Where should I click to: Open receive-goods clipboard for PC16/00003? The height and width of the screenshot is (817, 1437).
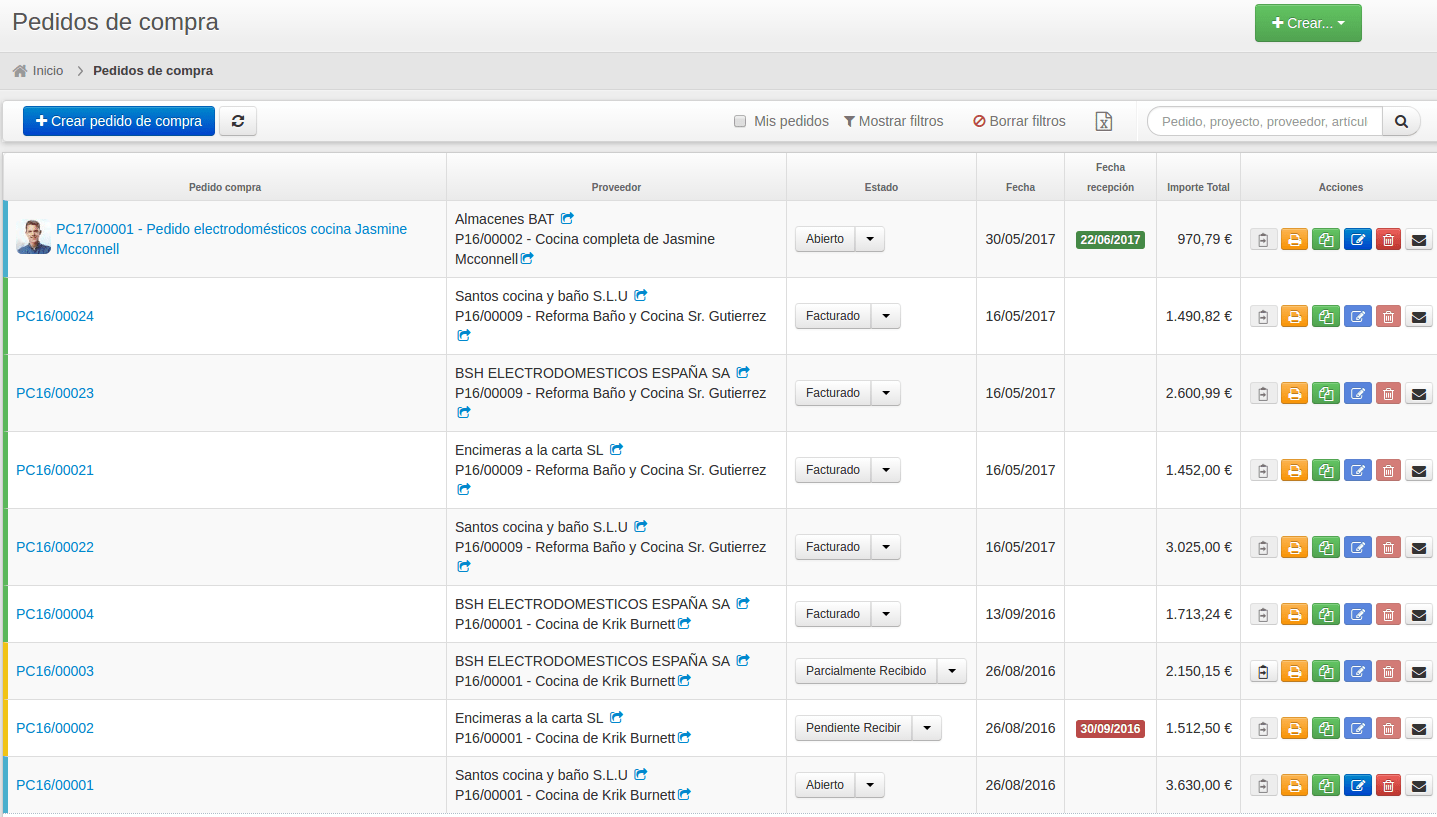click(1264, 671)
